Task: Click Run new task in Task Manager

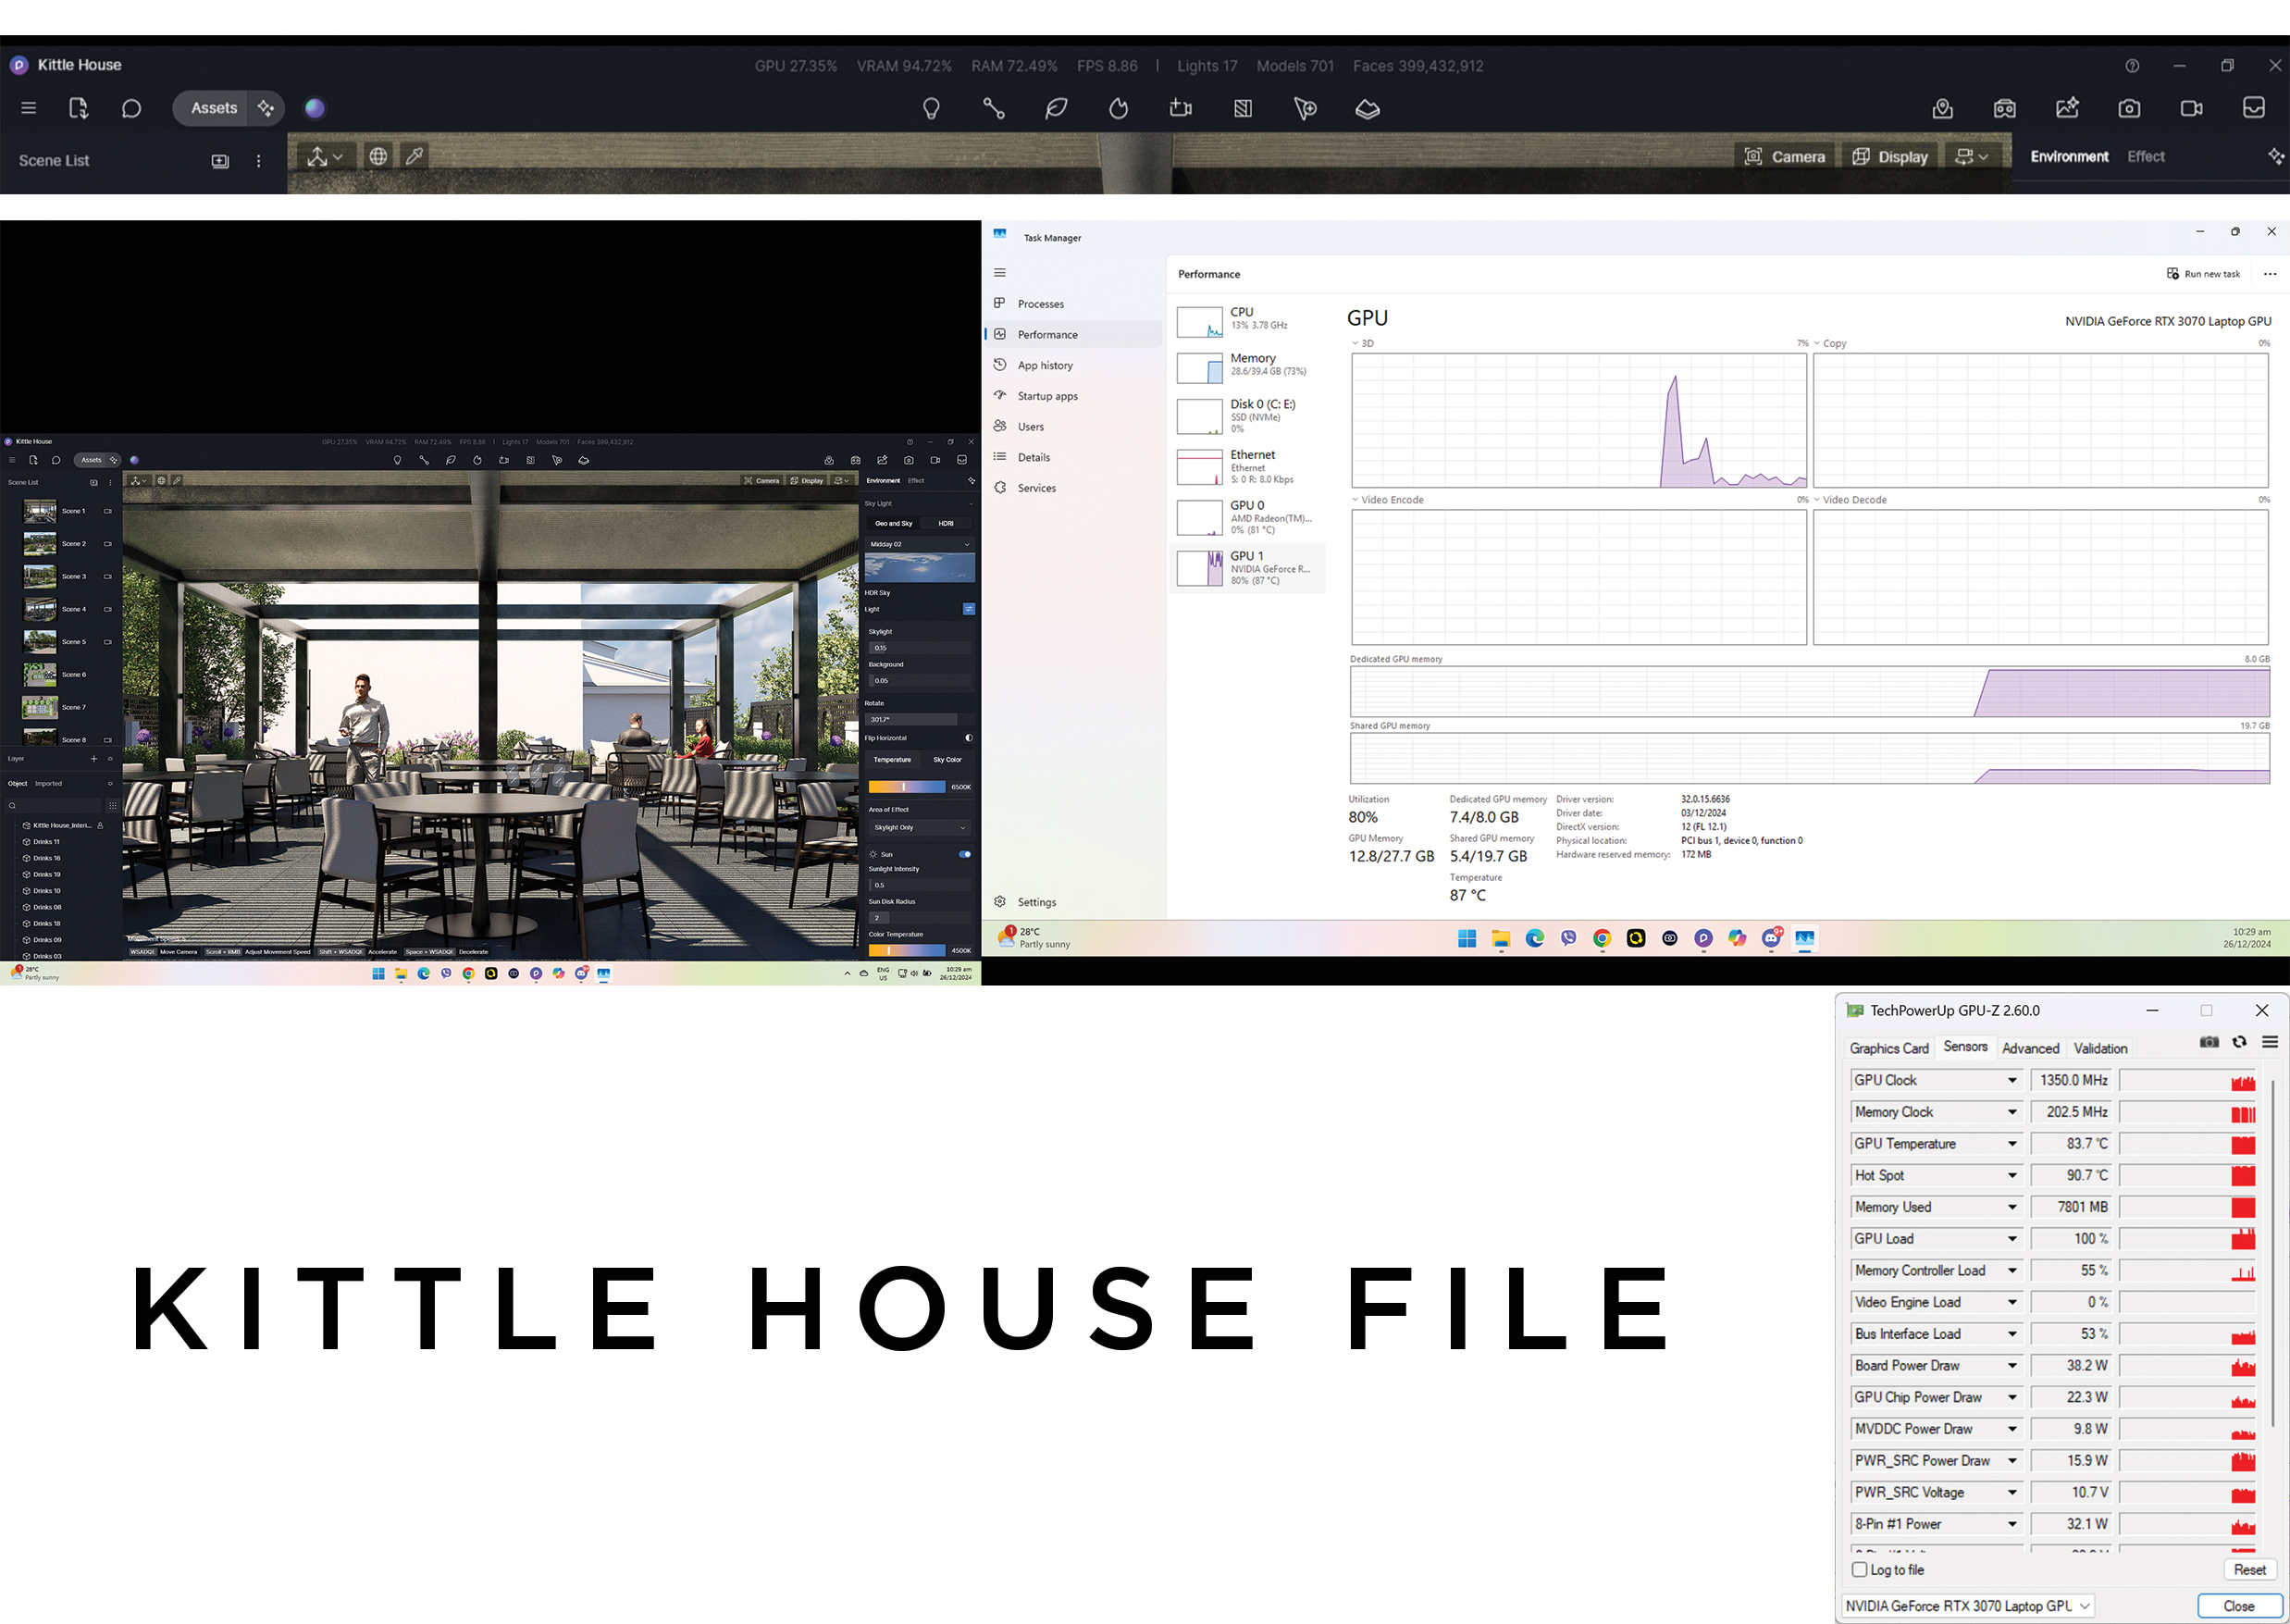Action: click(x=2203, y=274)
